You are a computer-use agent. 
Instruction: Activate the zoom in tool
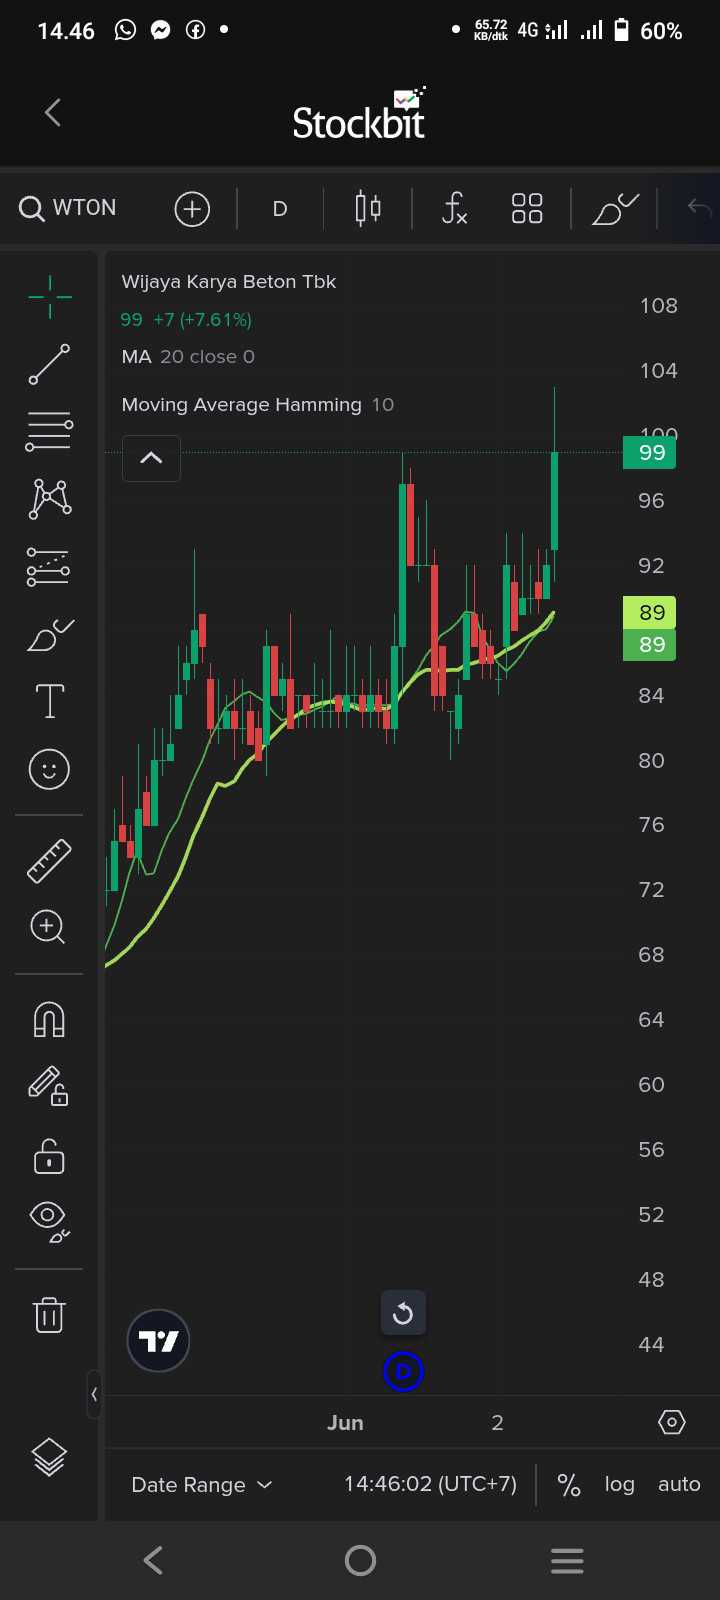[48, 927]
